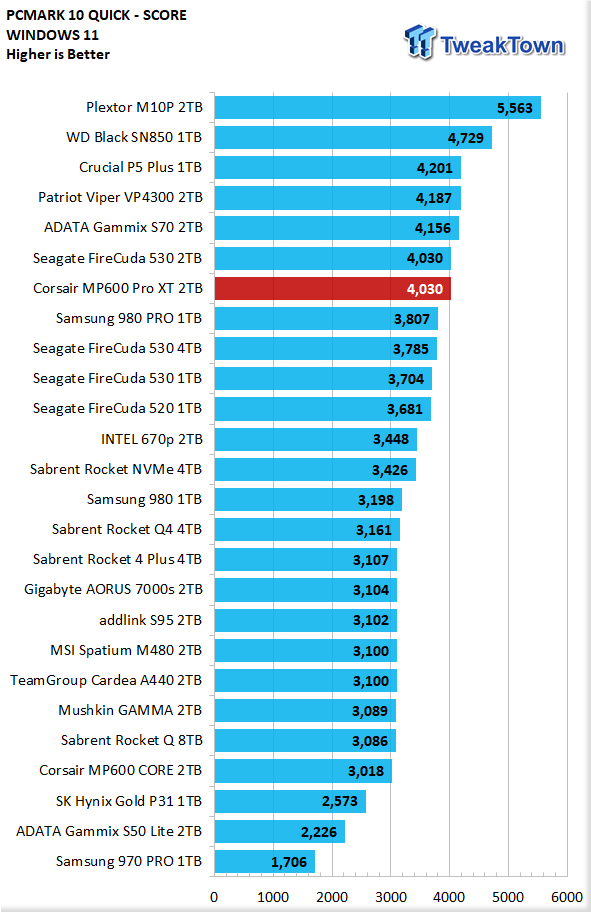Screen dimensions: 591x912
Task: Select the Patriot Viper VP4300 2TB label
Action: [x=120, y=198]
